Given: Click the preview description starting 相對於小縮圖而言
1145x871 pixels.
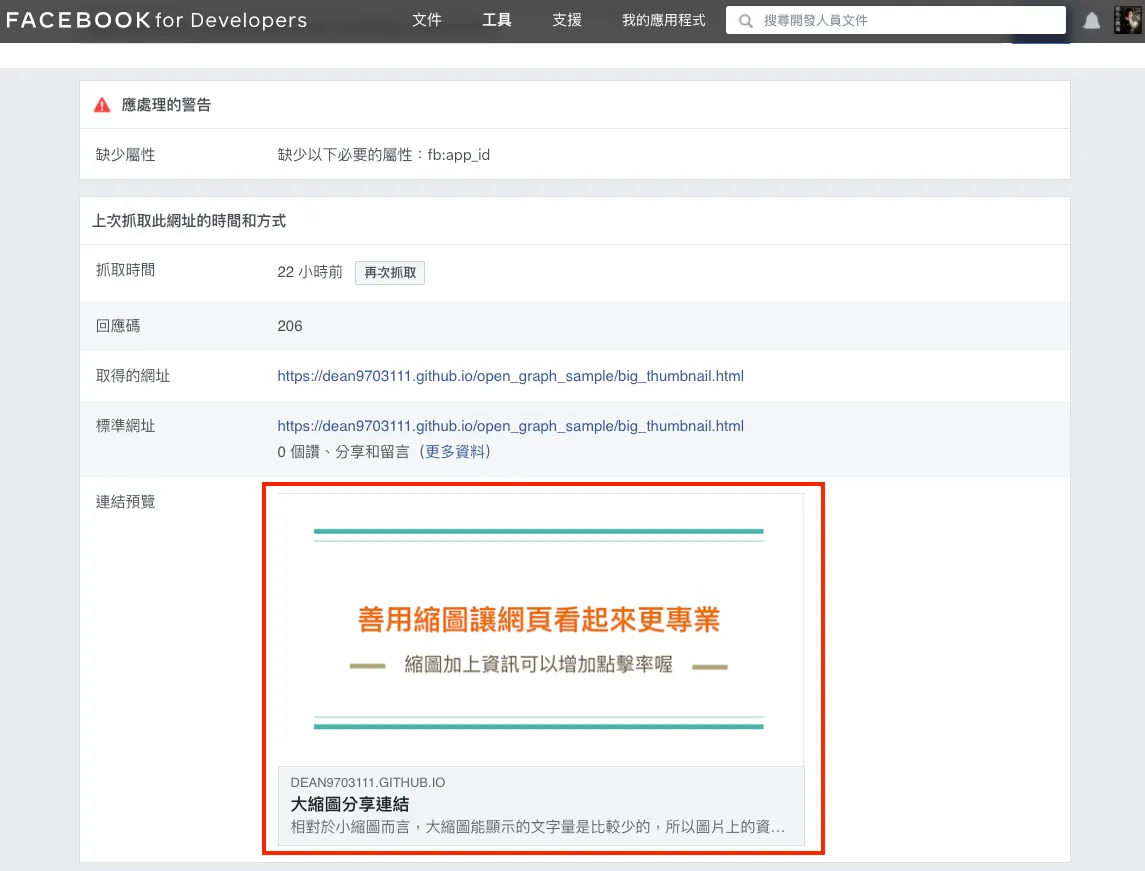Looking at the screenshot, I should click(x=537, y=826).
